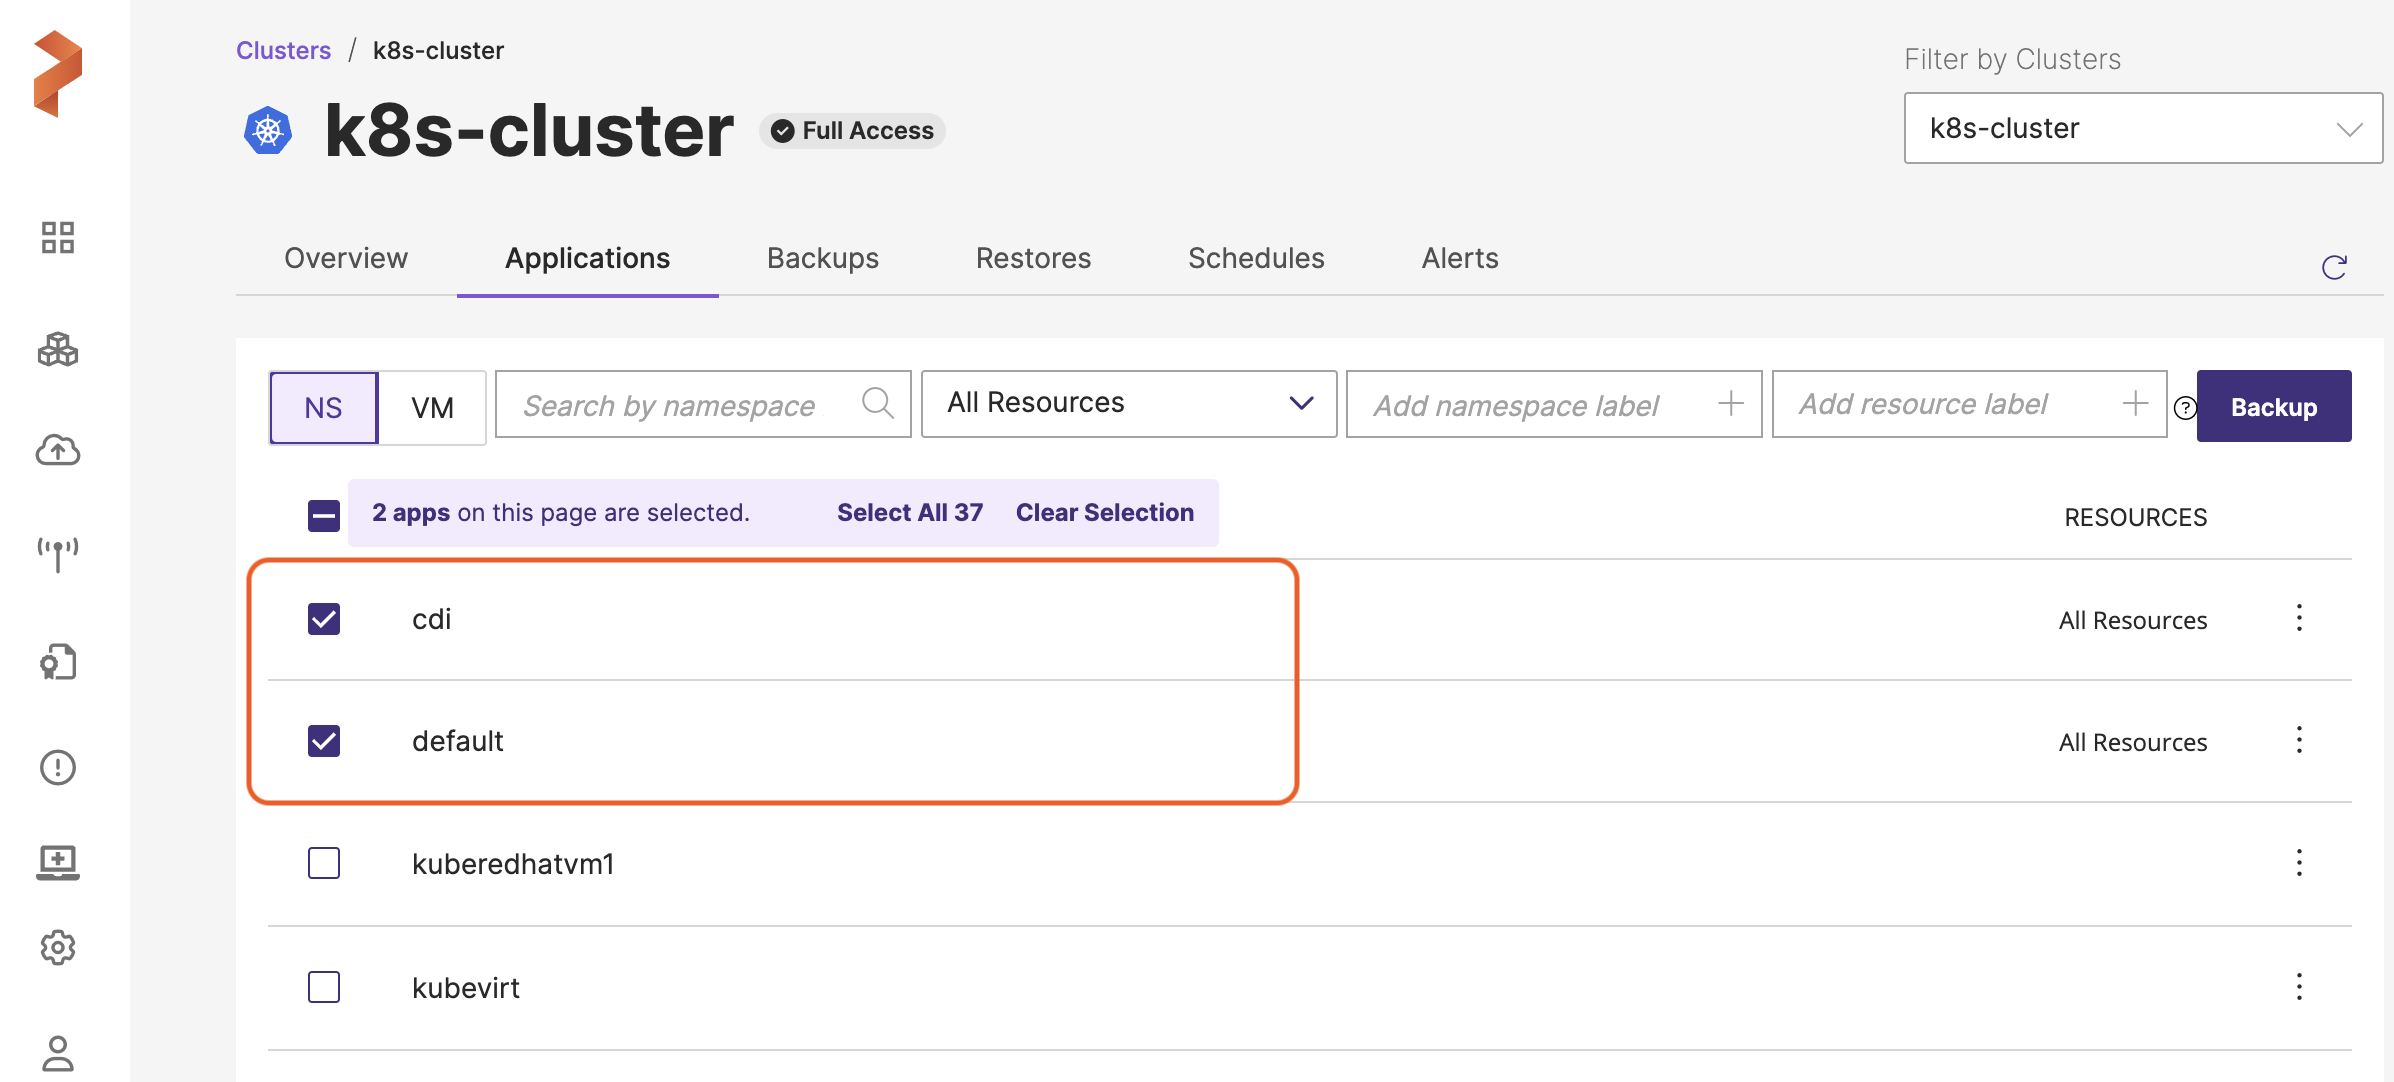Image resolution: width=2394 pixels, height=1082 pixels.
Task: Open the alert exclamation sidebar icon
Action: point(58,767)
